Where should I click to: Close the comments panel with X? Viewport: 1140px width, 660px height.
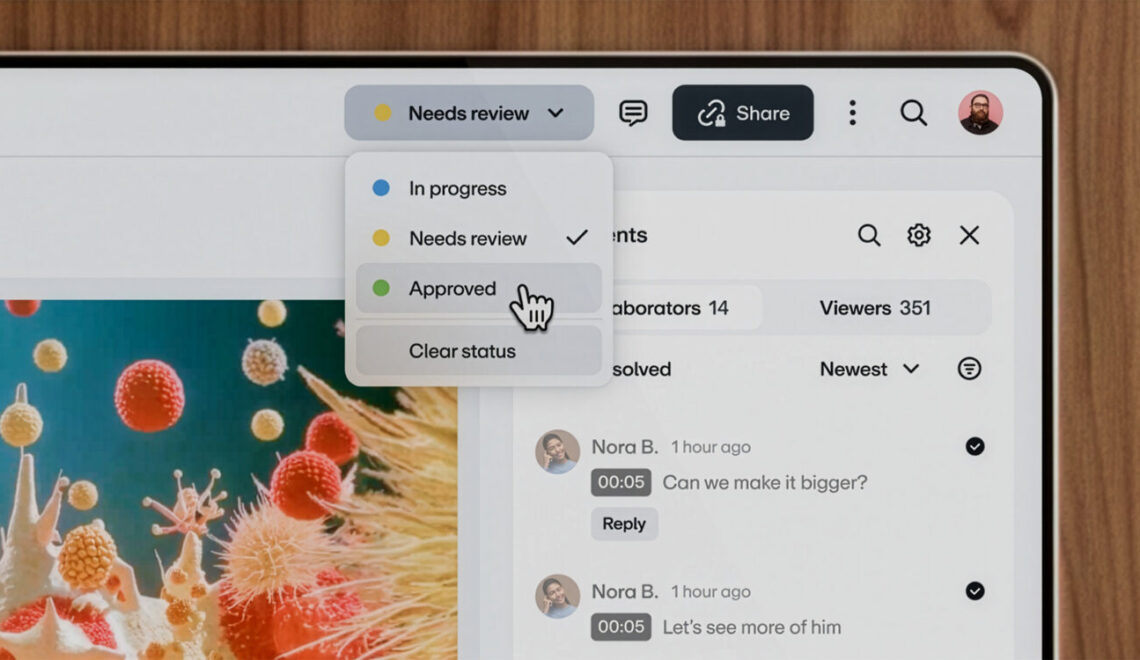(969, 235)
